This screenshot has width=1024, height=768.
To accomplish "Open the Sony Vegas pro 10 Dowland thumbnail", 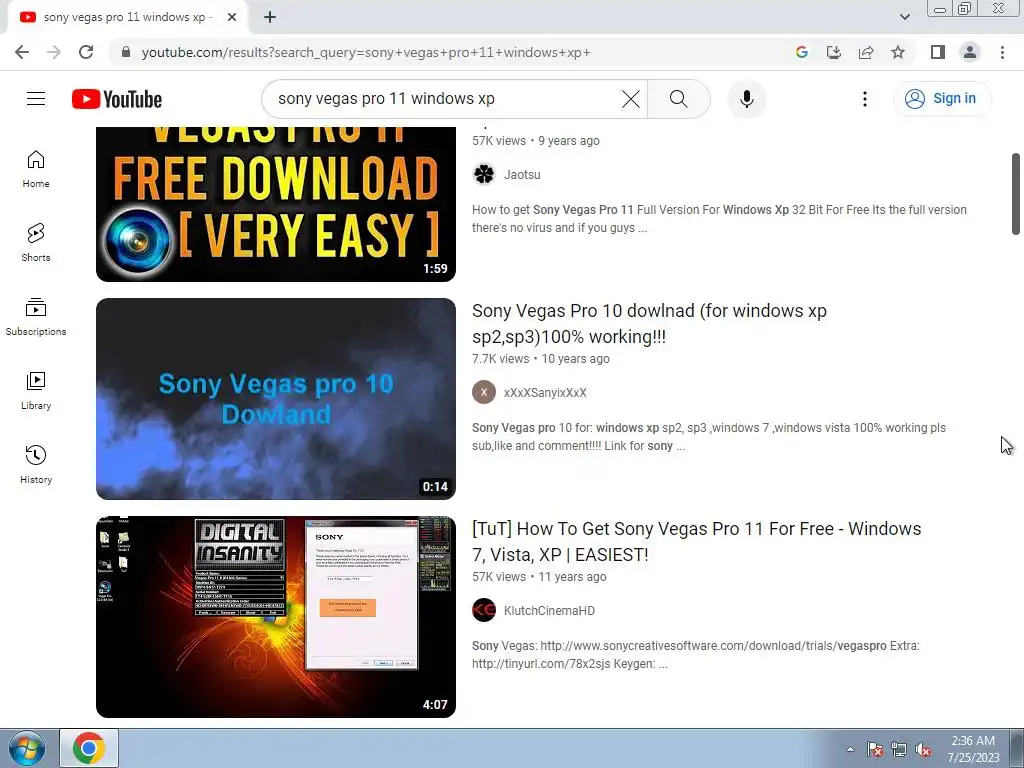I will point(276,399).
